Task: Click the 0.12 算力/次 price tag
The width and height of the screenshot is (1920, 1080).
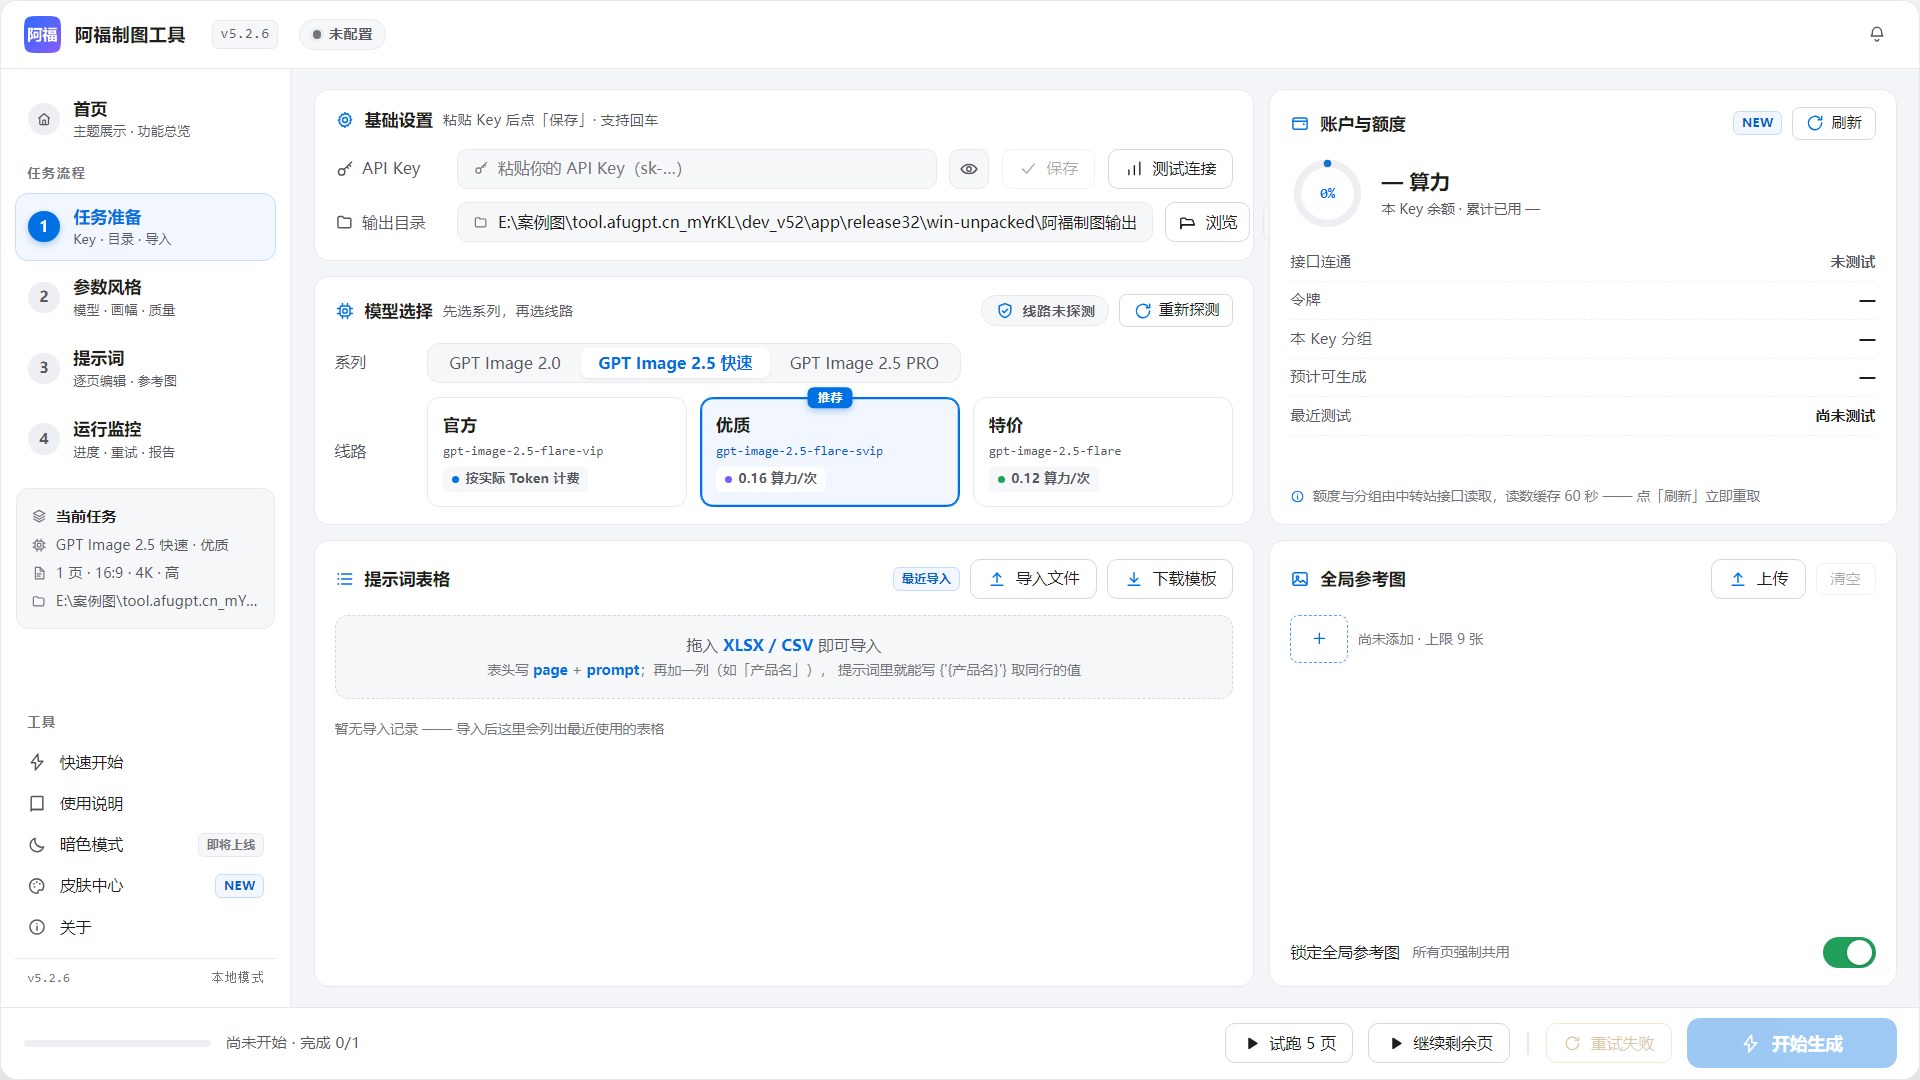Action: click(x=1044, y=479)
